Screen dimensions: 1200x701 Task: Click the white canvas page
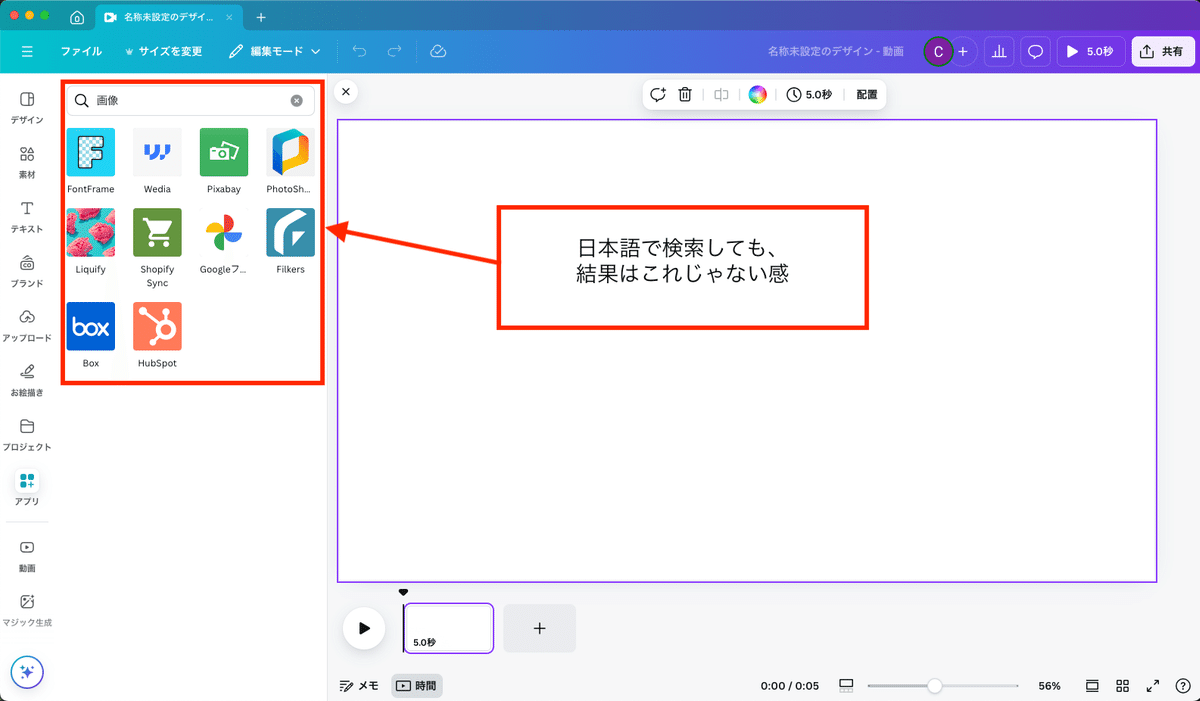tap(746, 350)
